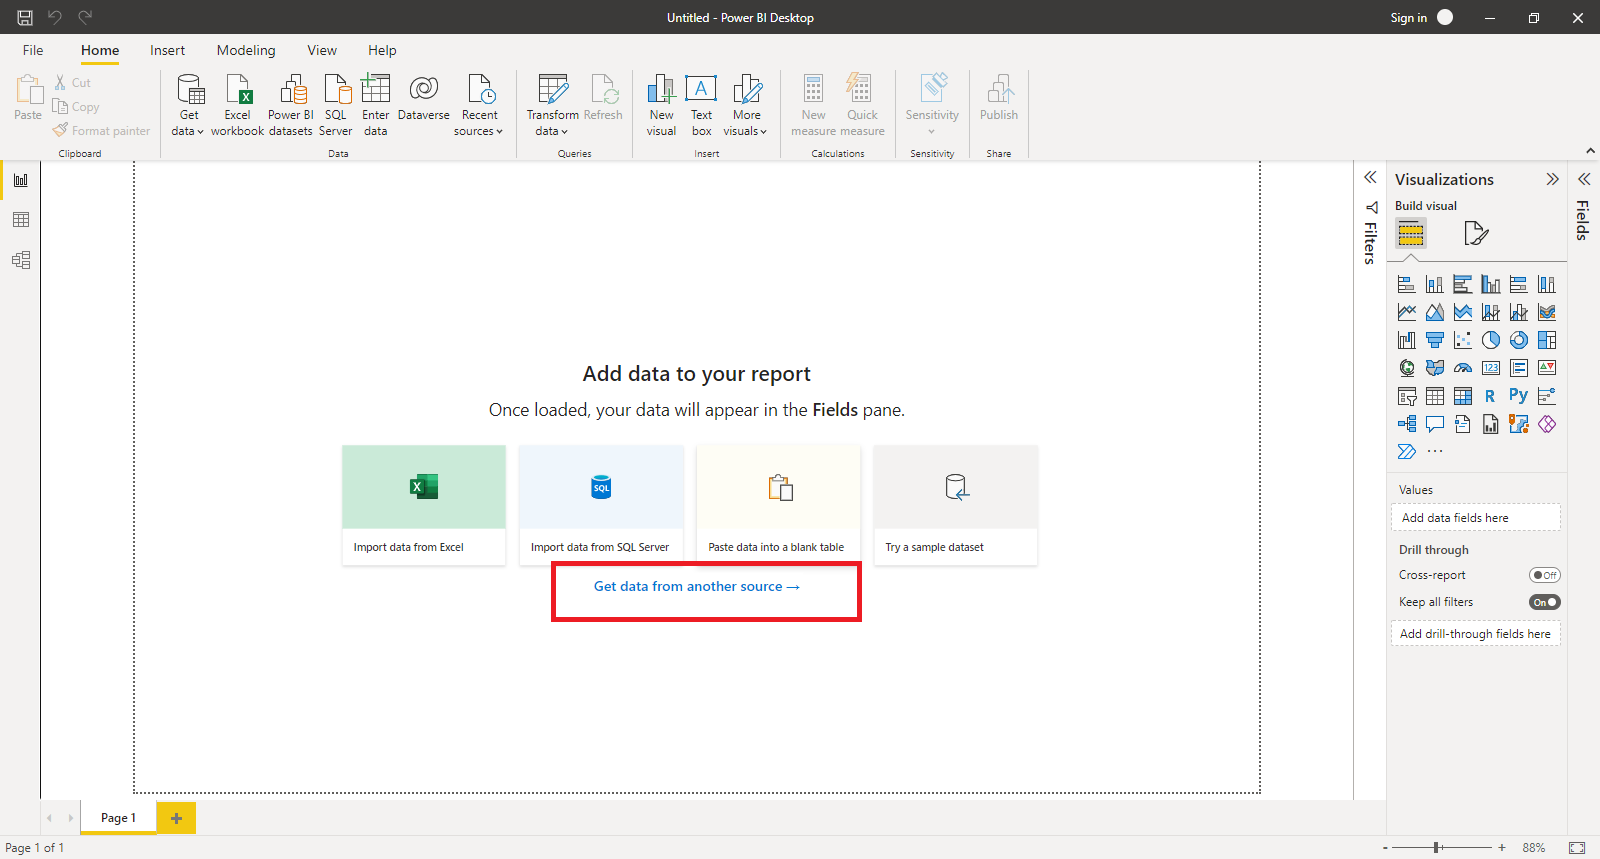Screen dimensions: 1600x859
Task: Open Data view in left sidebar
Action: 21,220
